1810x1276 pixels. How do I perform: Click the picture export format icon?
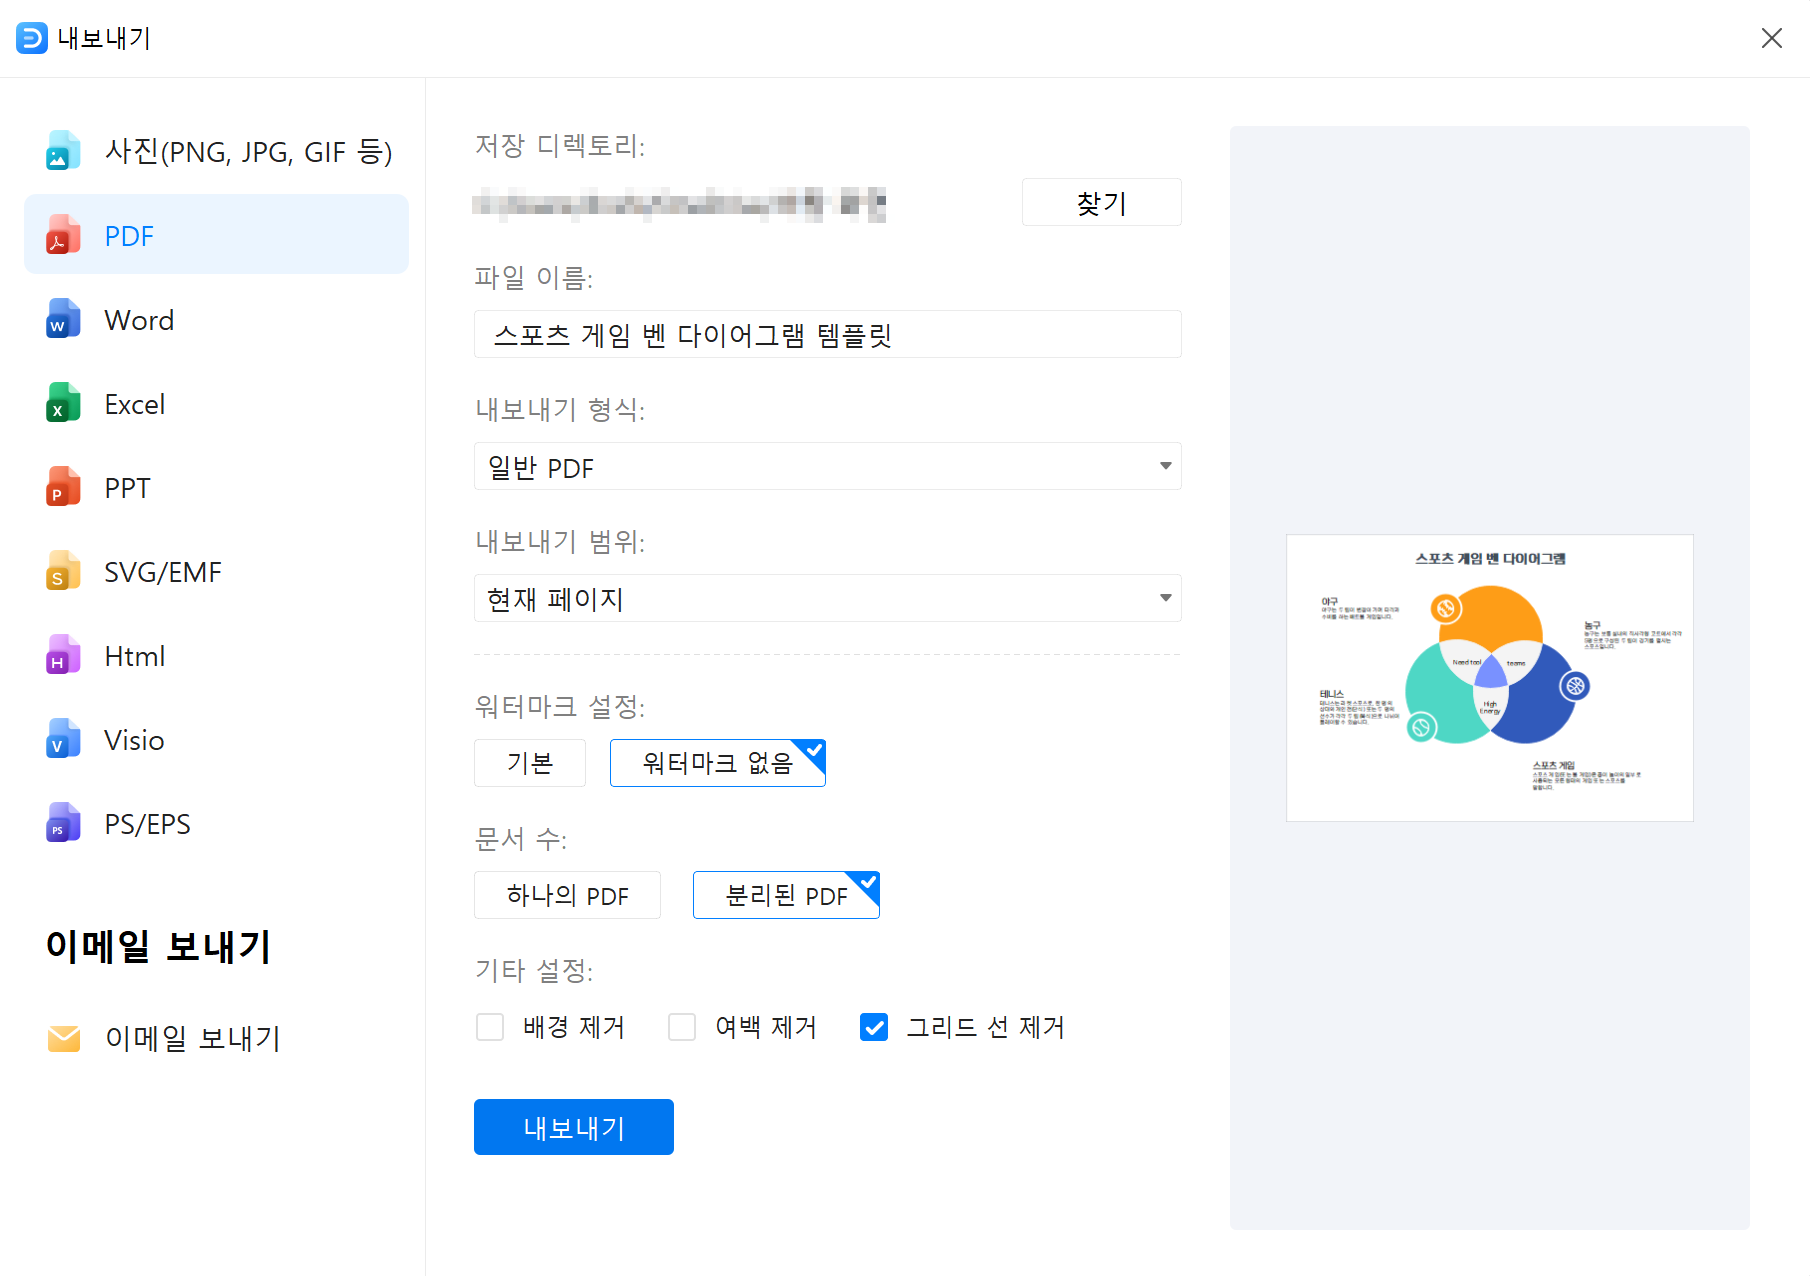click(x=63, y=151)
